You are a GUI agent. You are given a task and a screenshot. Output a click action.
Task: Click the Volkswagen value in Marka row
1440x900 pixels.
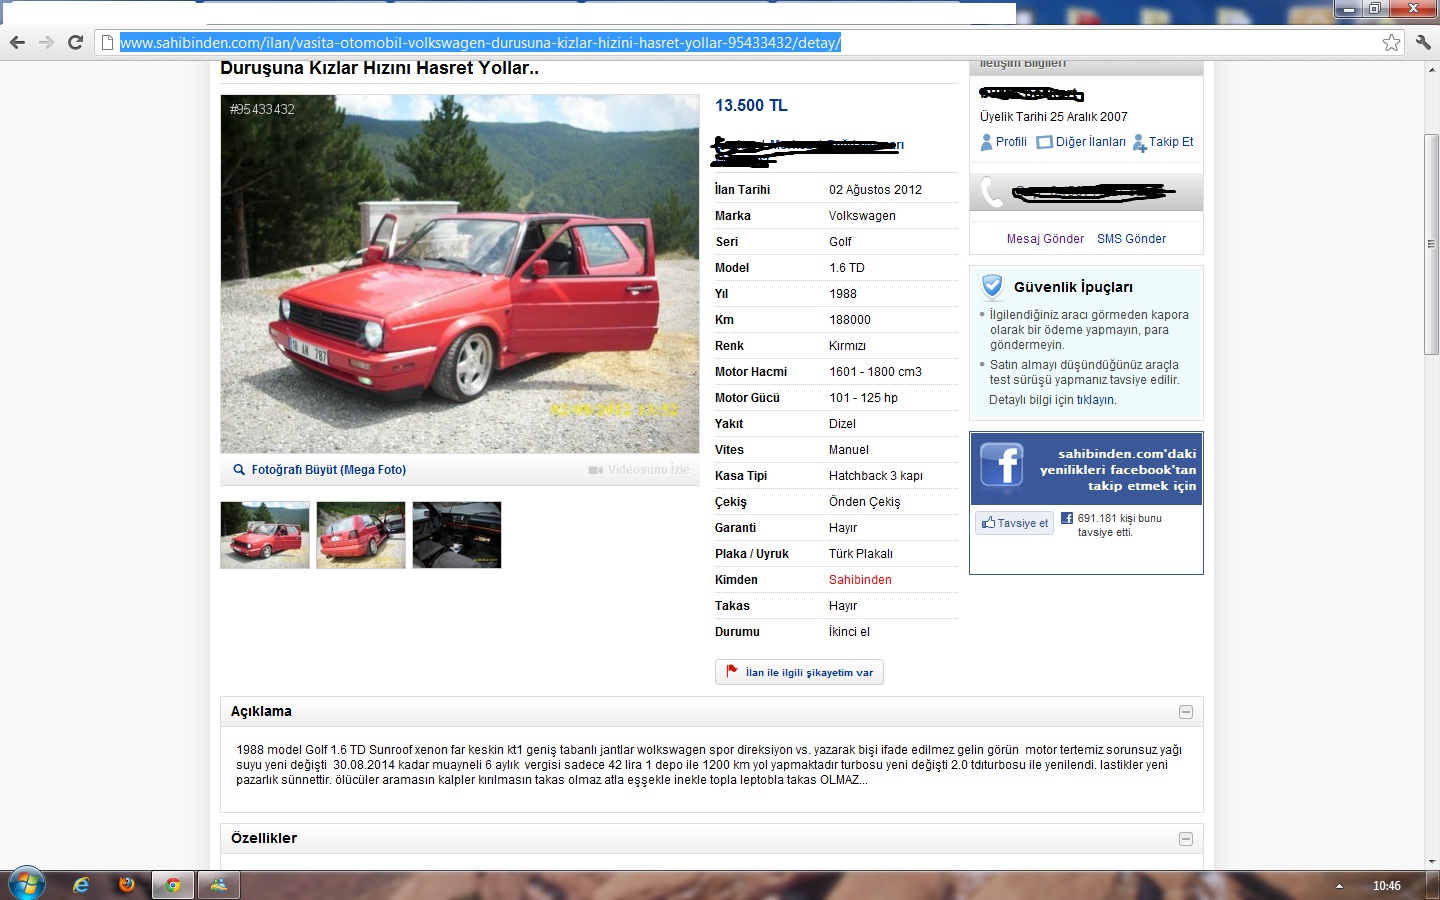862,216
